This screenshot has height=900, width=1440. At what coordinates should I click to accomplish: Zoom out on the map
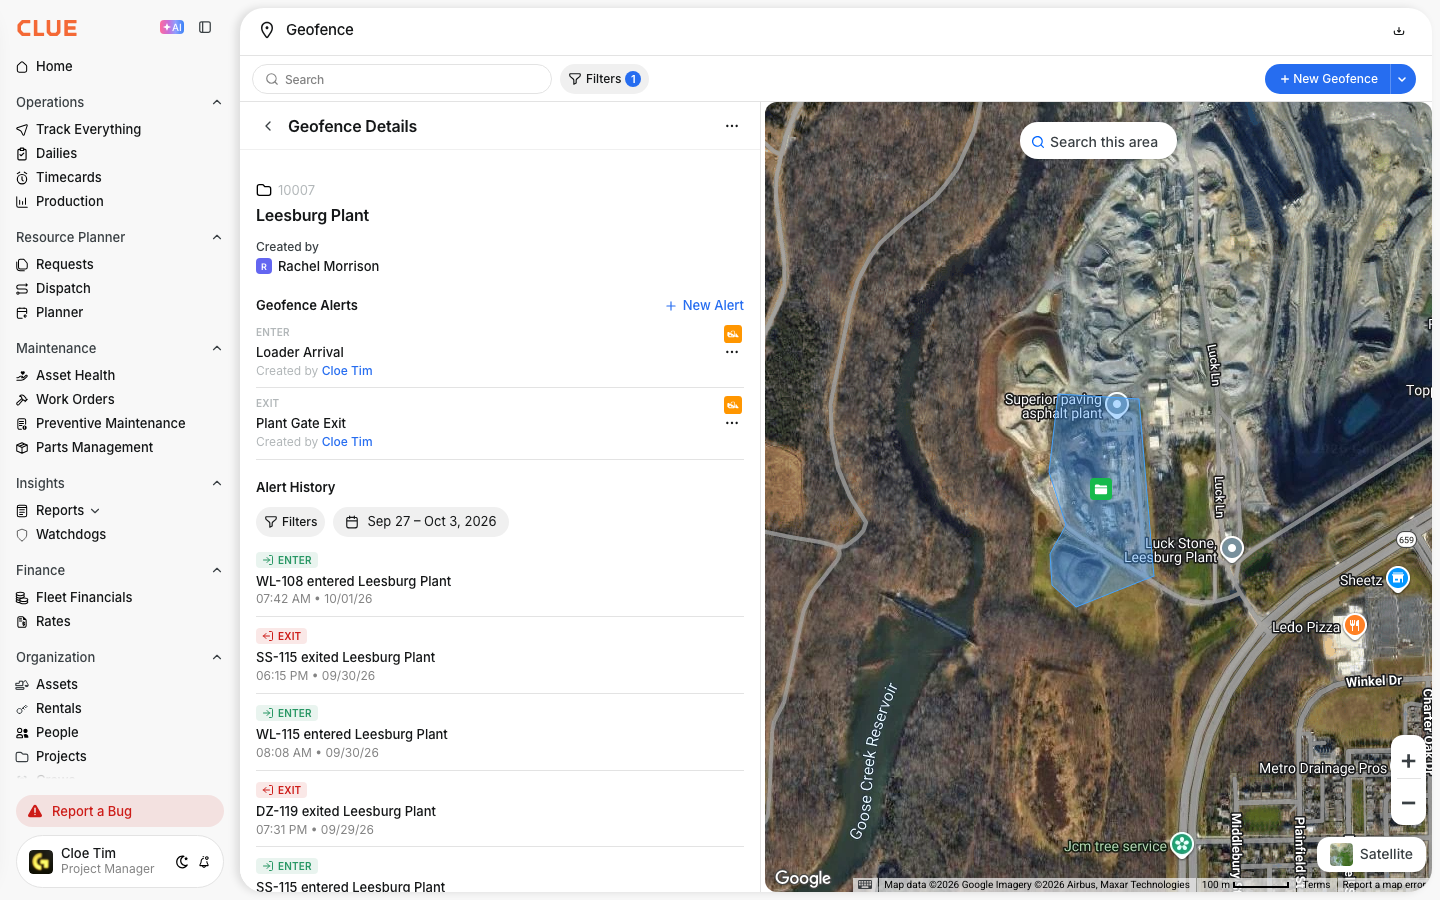tap(1408, 803)
